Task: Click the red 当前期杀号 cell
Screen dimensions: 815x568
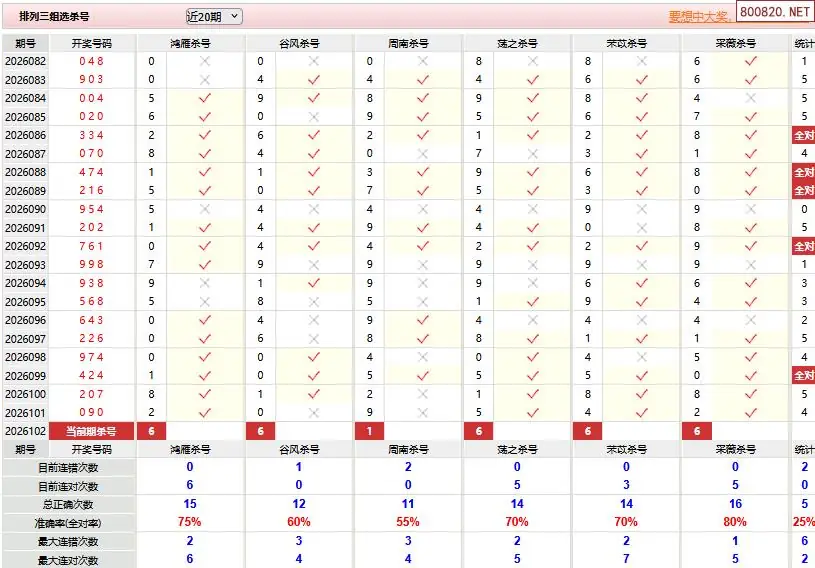Action: tap(91, 431)
